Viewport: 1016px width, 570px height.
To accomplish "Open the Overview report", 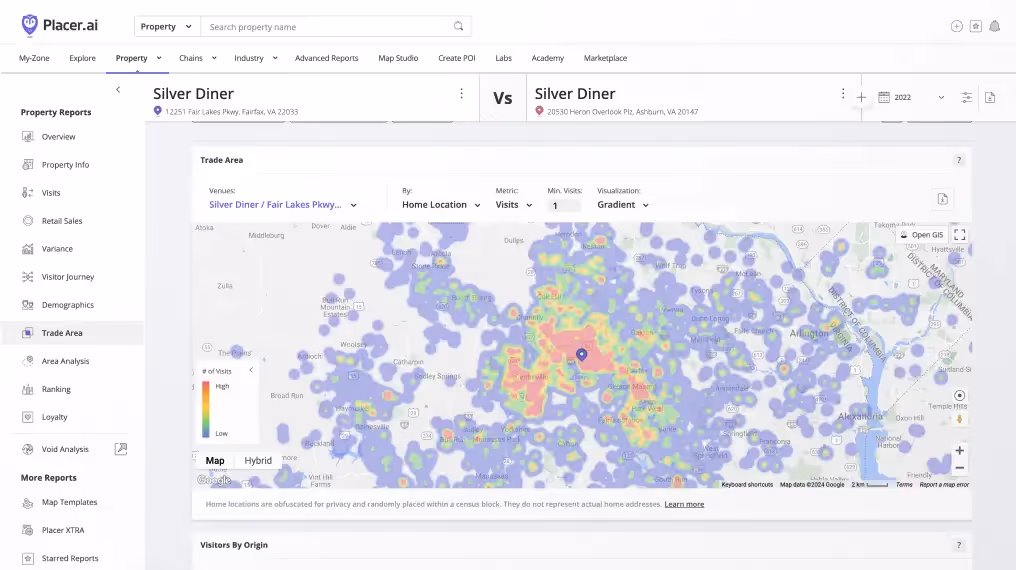I will coord(58,137).
